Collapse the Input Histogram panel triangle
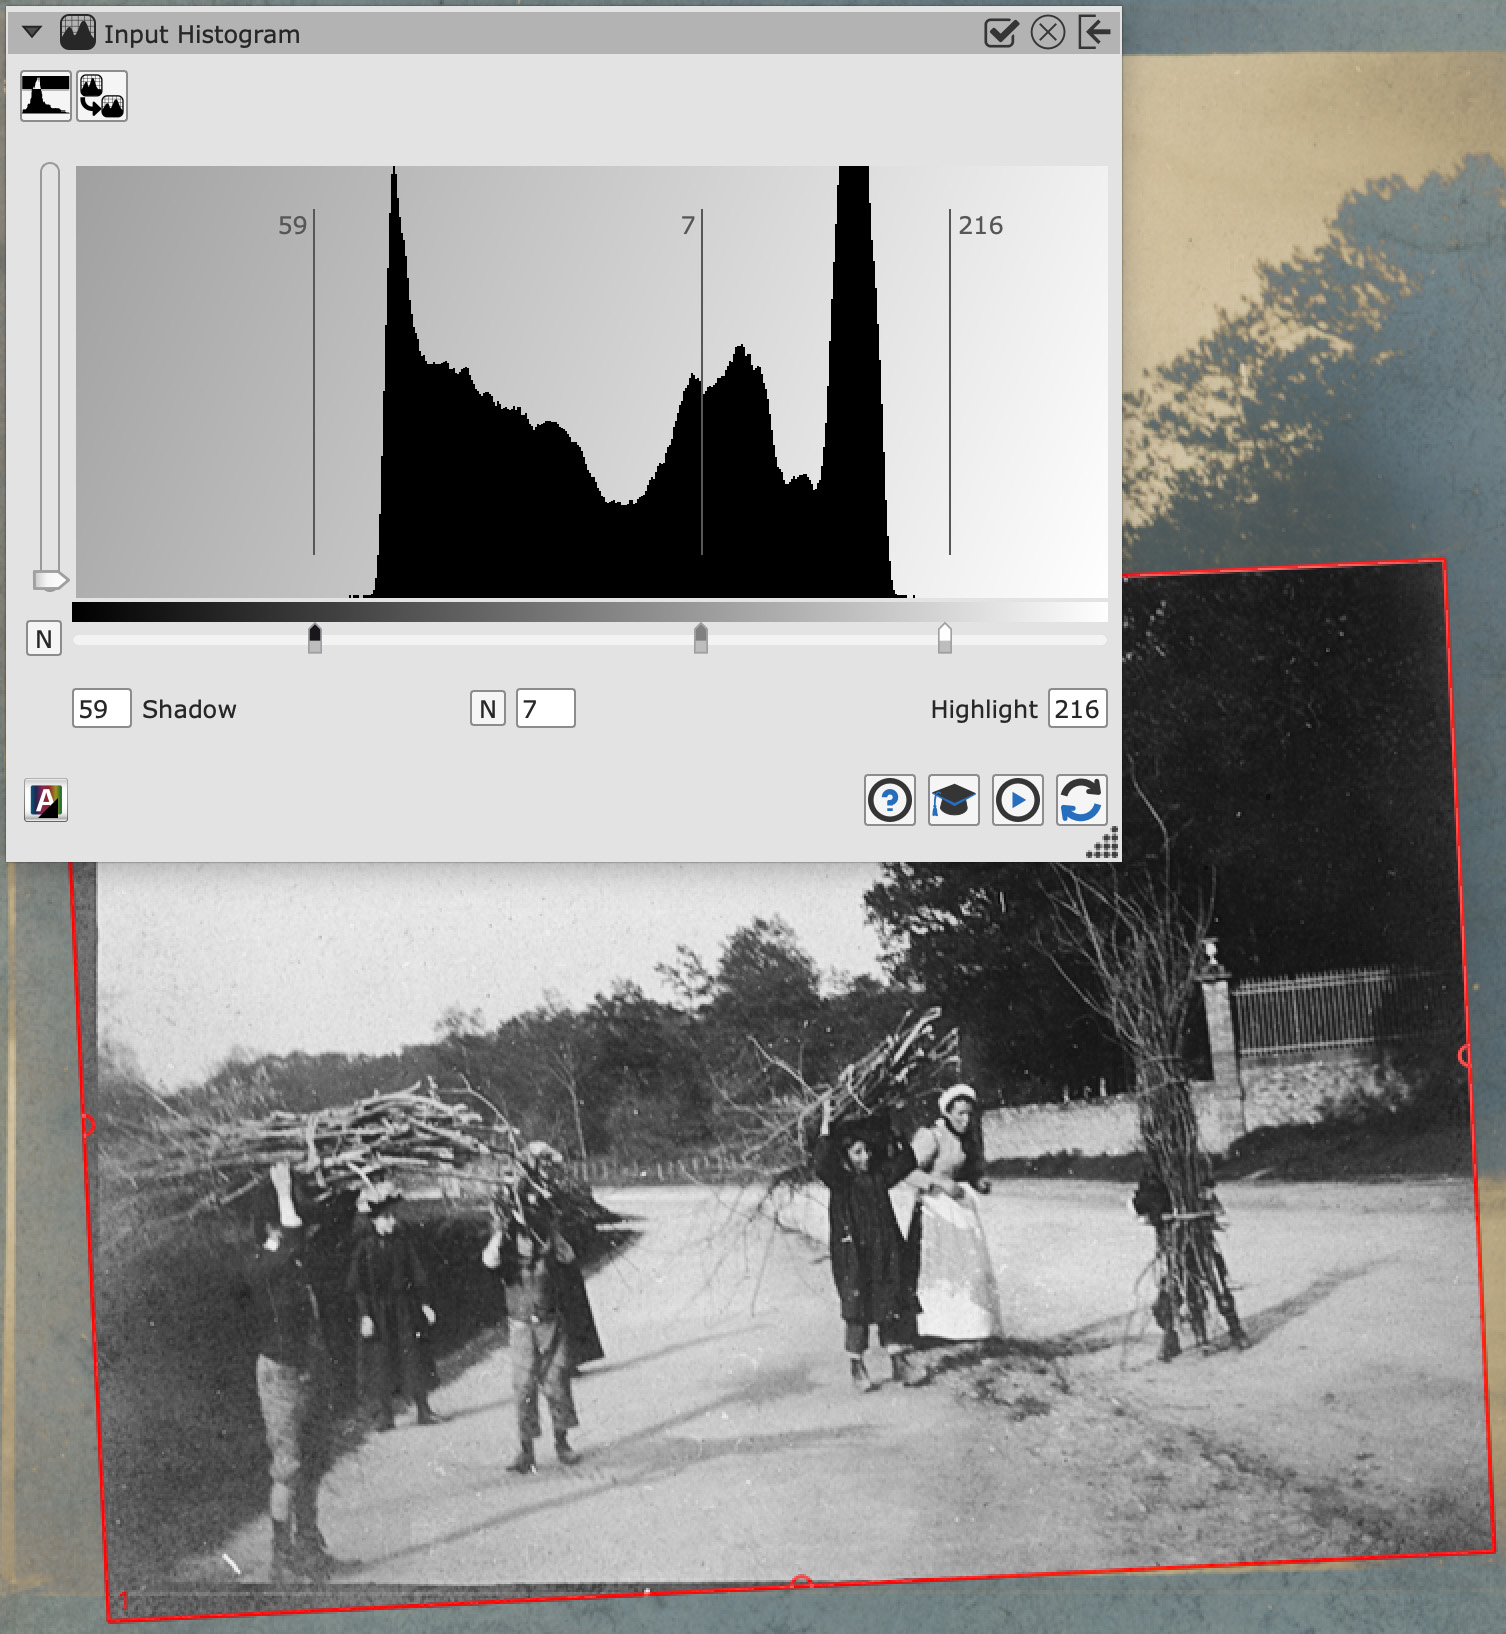The height and width of the screenshot is (1634, 1506). point(32,33)
